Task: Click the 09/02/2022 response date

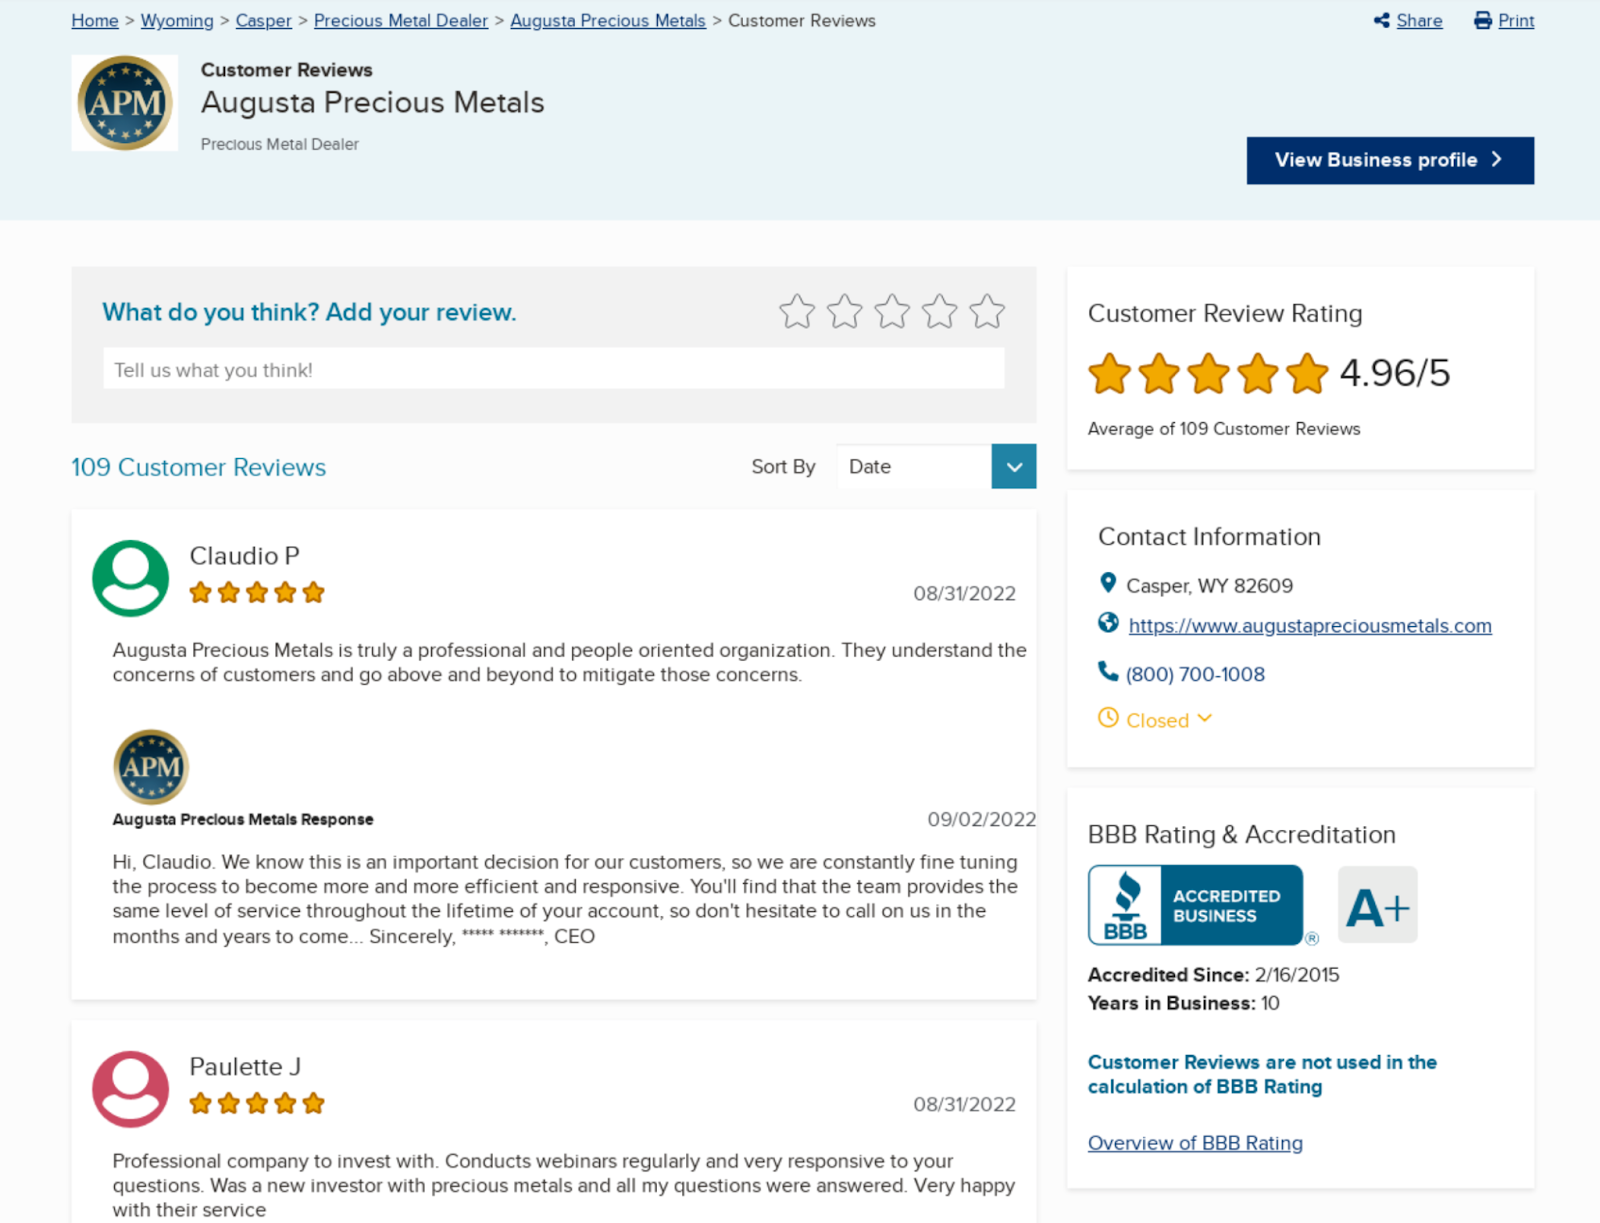Action: (982, 820)
